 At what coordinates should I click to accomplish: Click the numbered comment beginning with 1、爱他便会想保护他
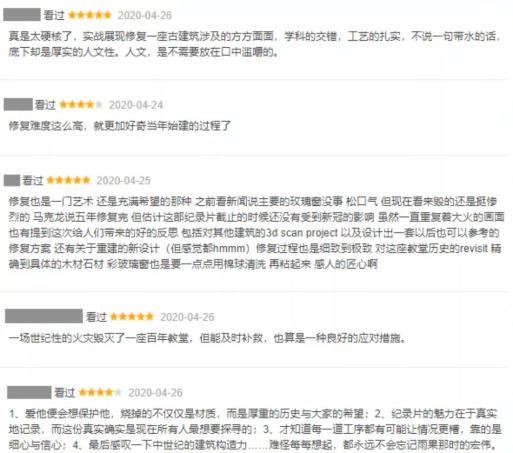click(x=255, y=429)
